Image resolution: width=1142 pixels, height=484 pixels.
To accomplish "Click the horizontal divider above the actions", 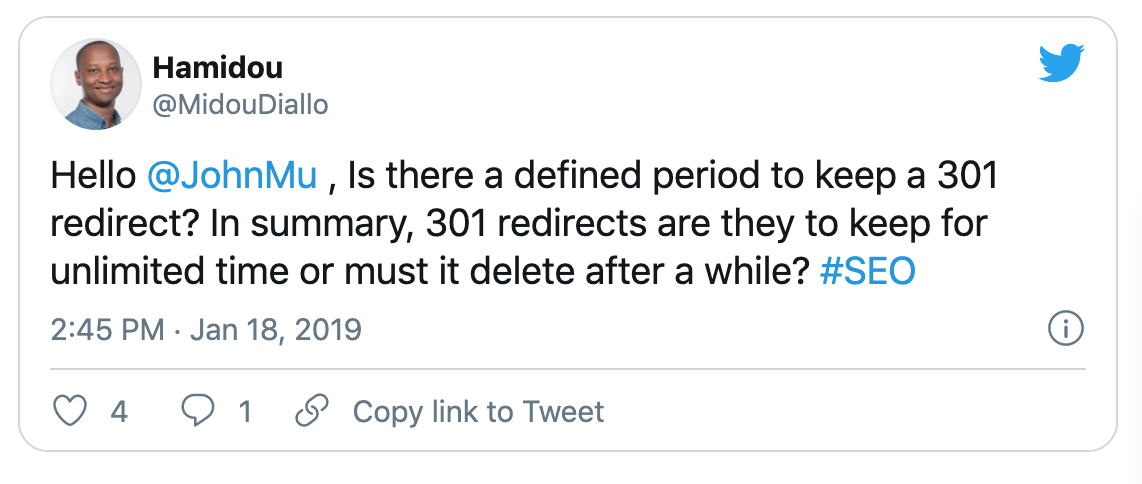I will 568,369.
